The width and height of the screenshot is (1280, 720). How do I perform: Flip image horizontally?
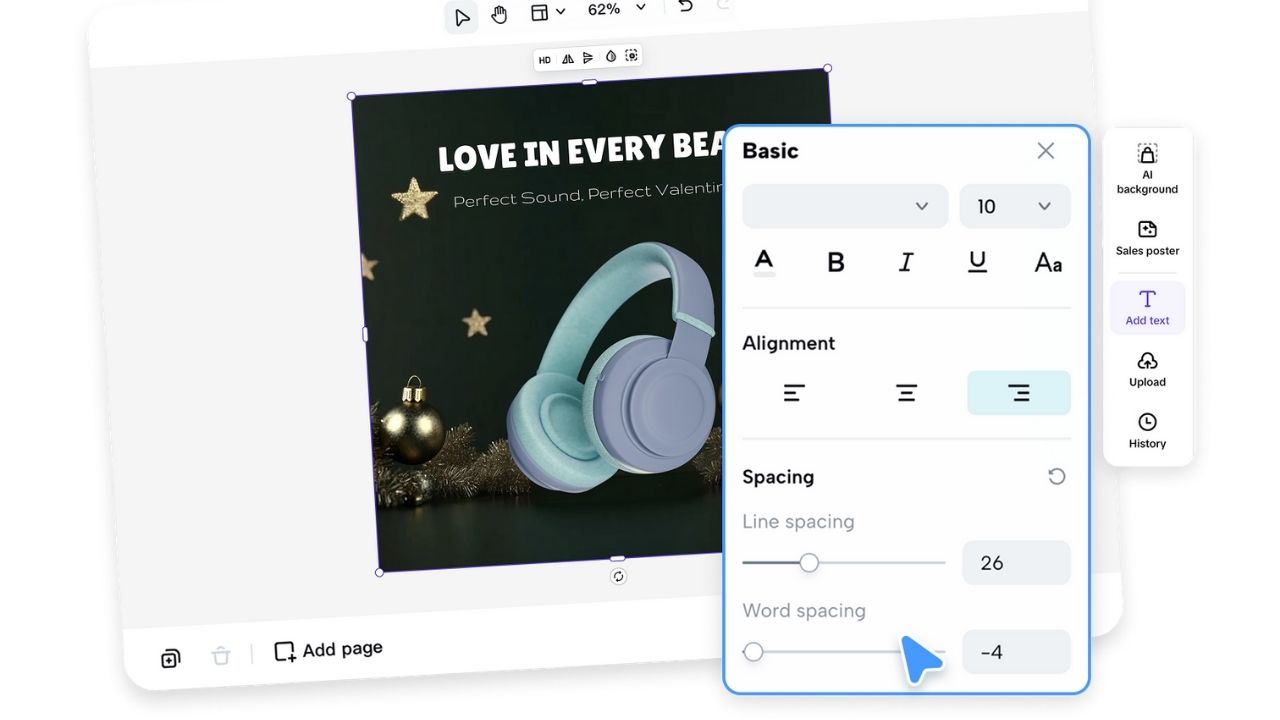[x=567, y=59]
